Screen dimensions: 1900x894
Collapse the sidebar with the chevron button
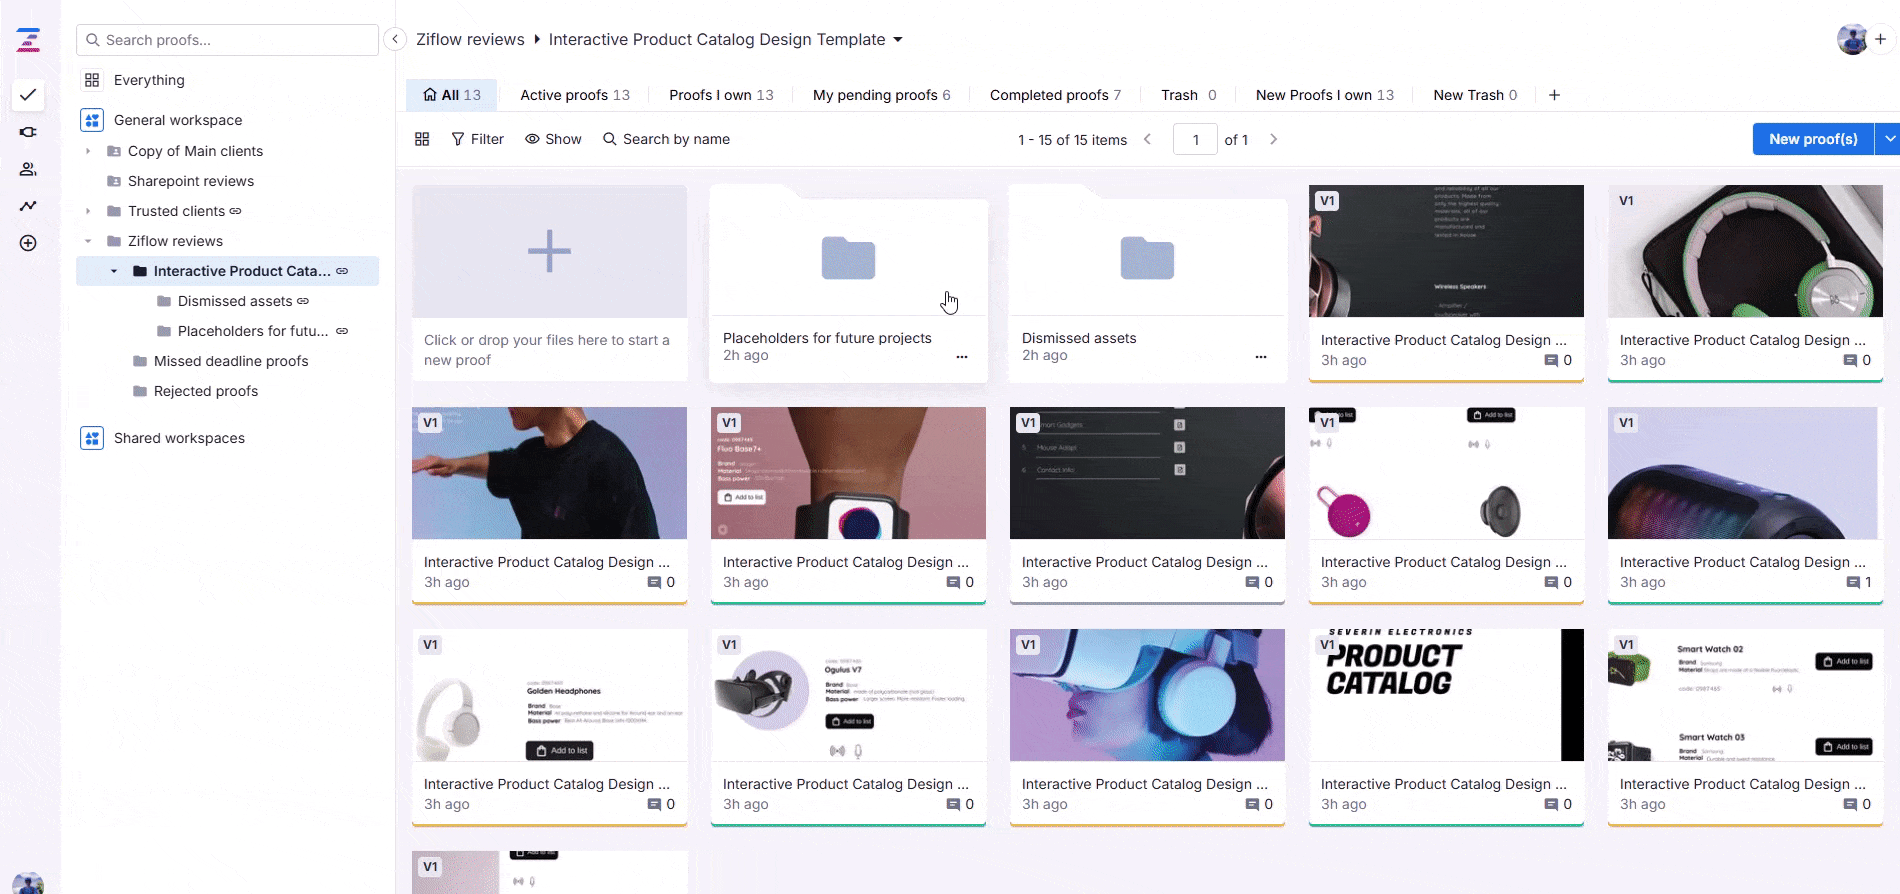pyautogui.click(x=395, y=39)
